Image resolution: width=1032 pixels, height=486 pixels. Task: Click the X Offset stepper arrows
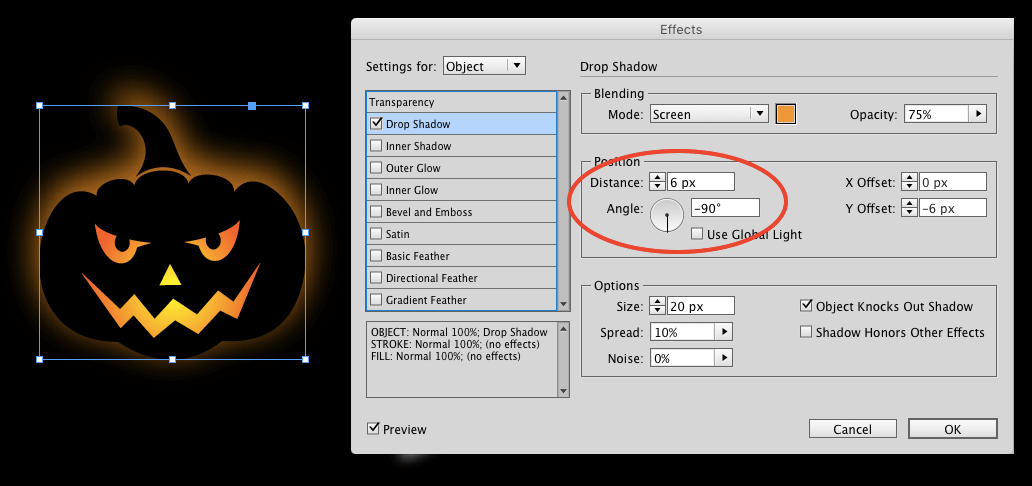(x=909, y=182)
